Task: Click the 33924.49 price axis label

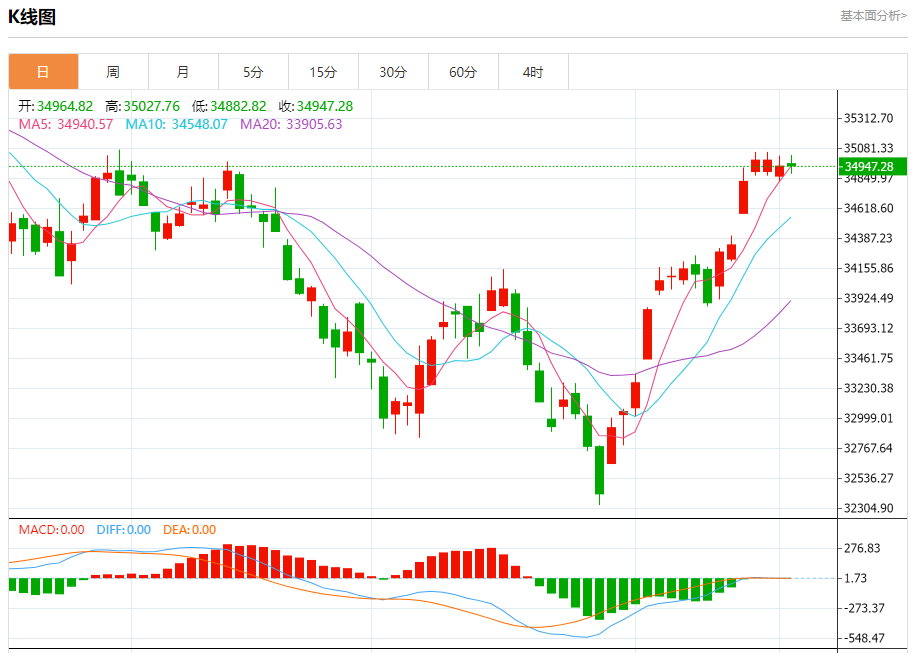Action: click(x=869, y=298)
